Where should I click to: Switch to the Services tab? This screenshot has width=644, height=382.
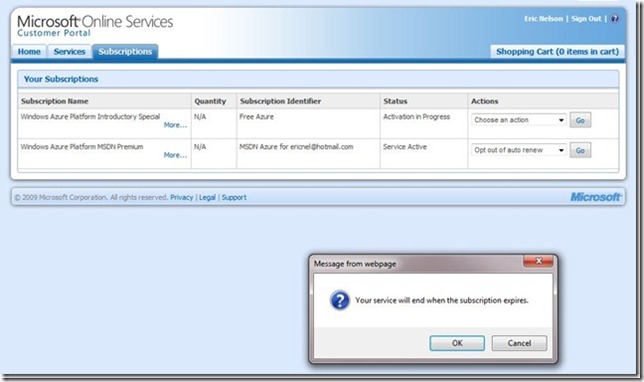coord(69,52)
